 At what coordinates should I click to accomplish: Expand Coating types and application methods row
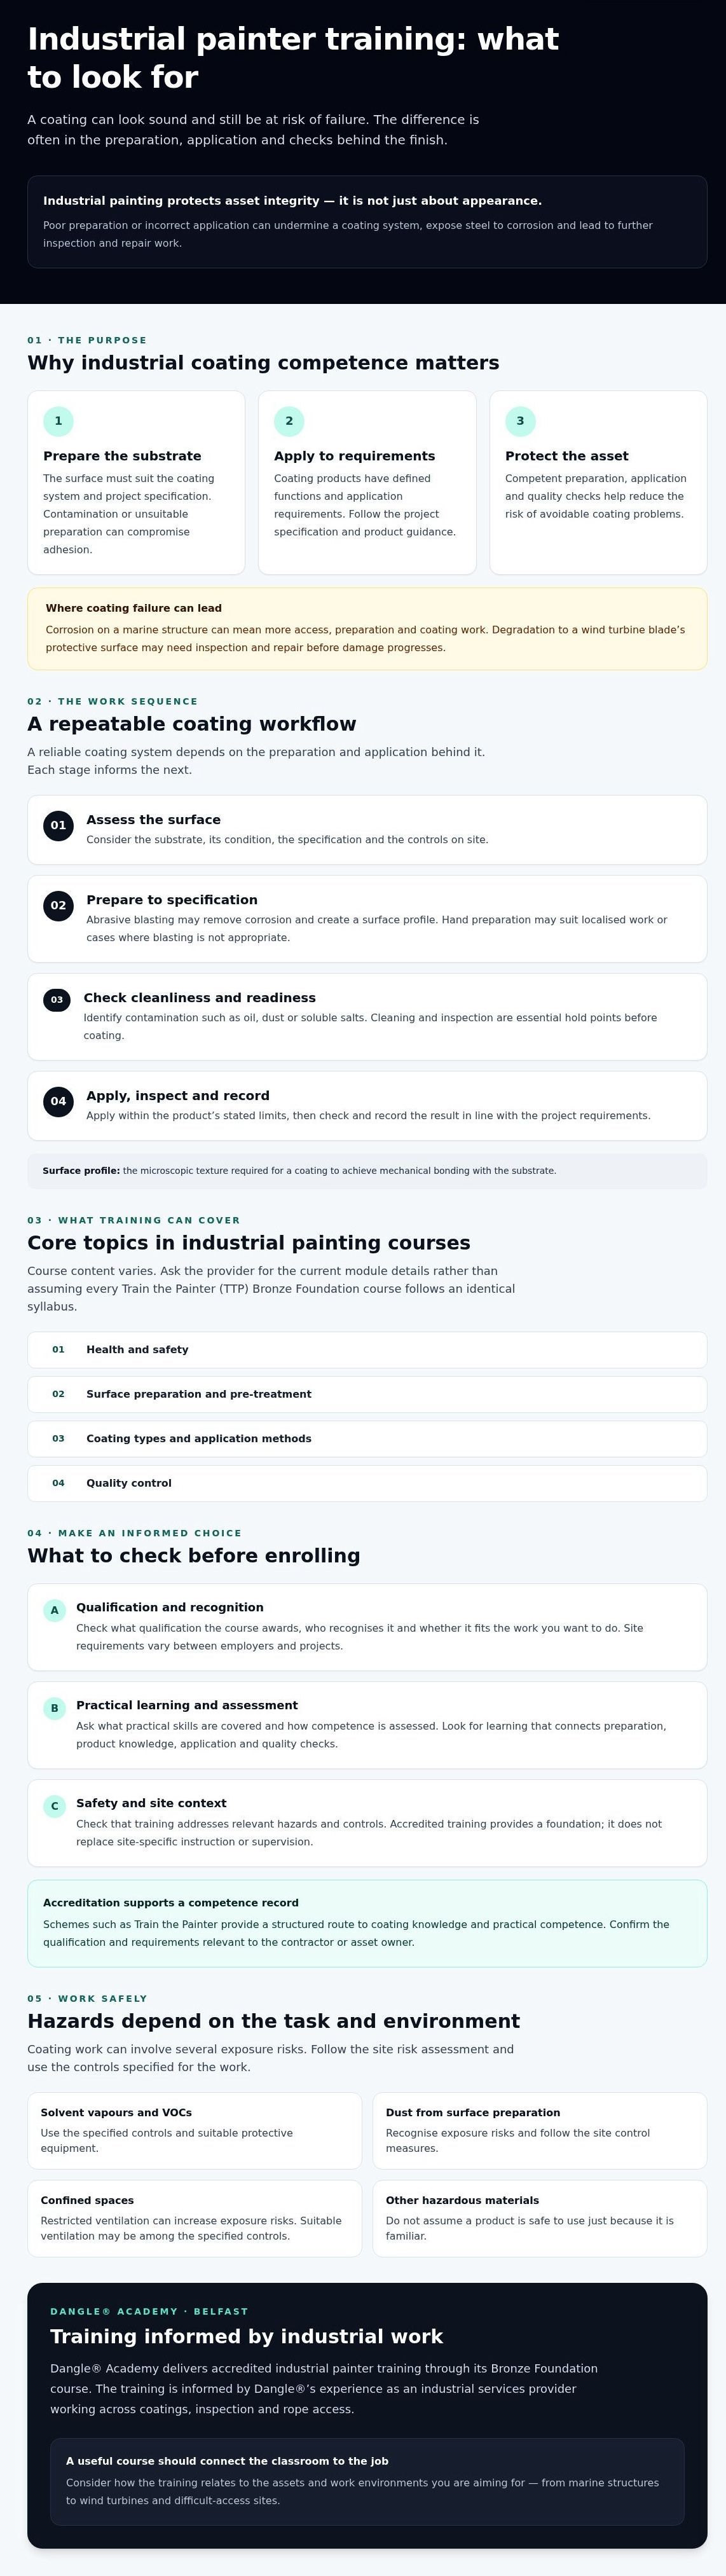(x=367, y=1439)
